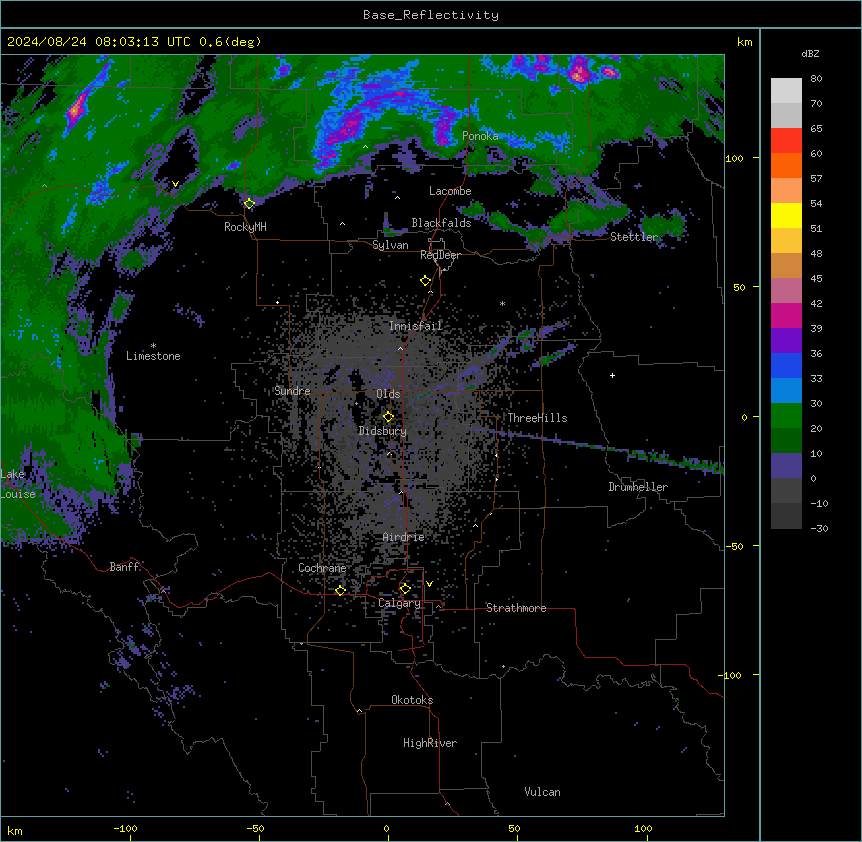
Task: Click the RedDeer city label
Action: tap(440, 255)
